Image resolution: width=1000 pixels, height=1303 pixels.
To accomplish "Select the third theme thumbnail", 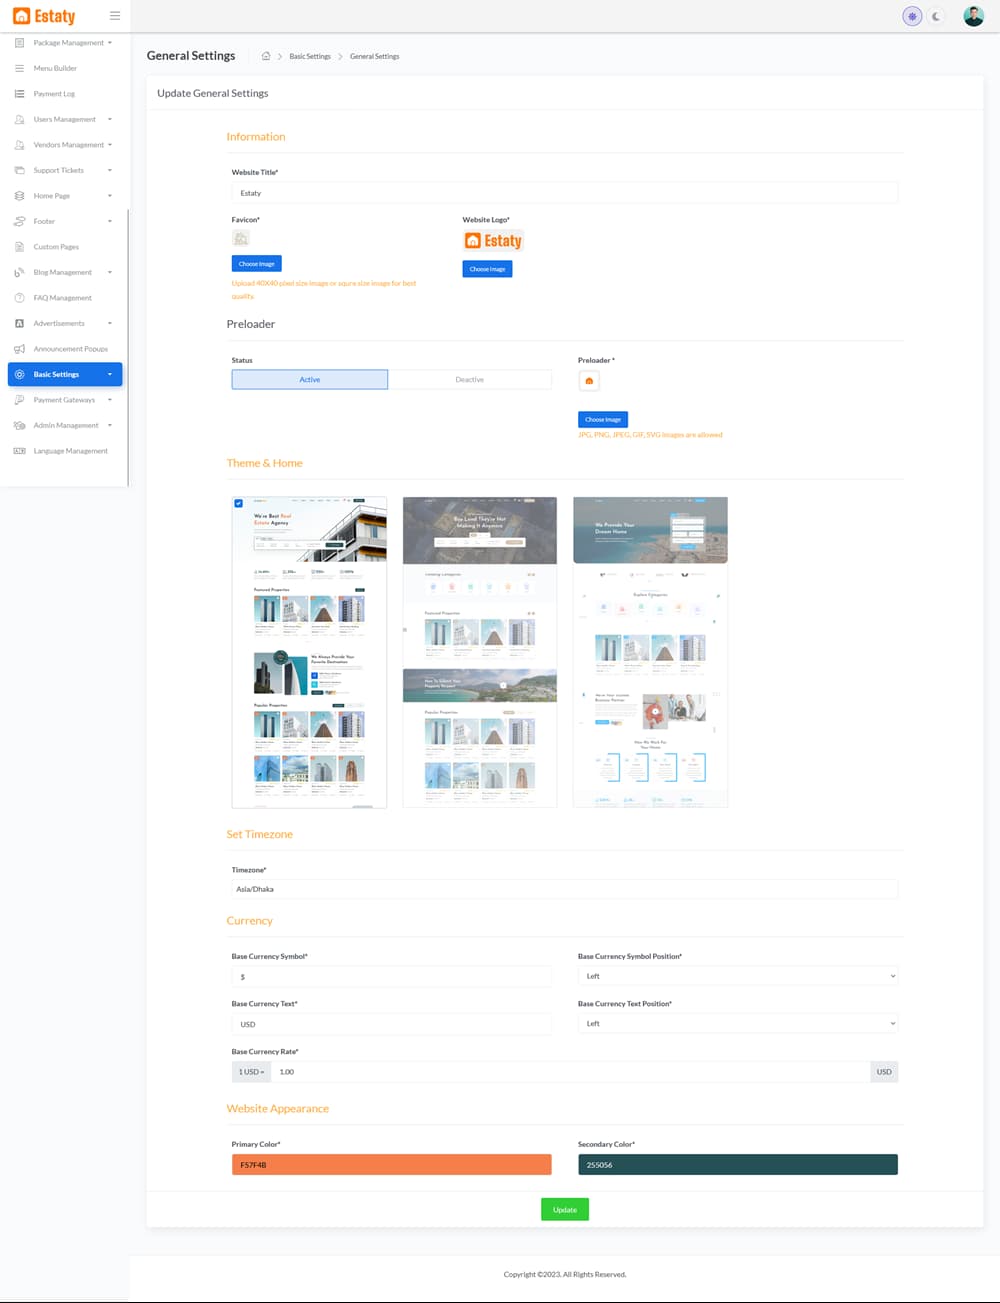I will (x=650, y=652).
